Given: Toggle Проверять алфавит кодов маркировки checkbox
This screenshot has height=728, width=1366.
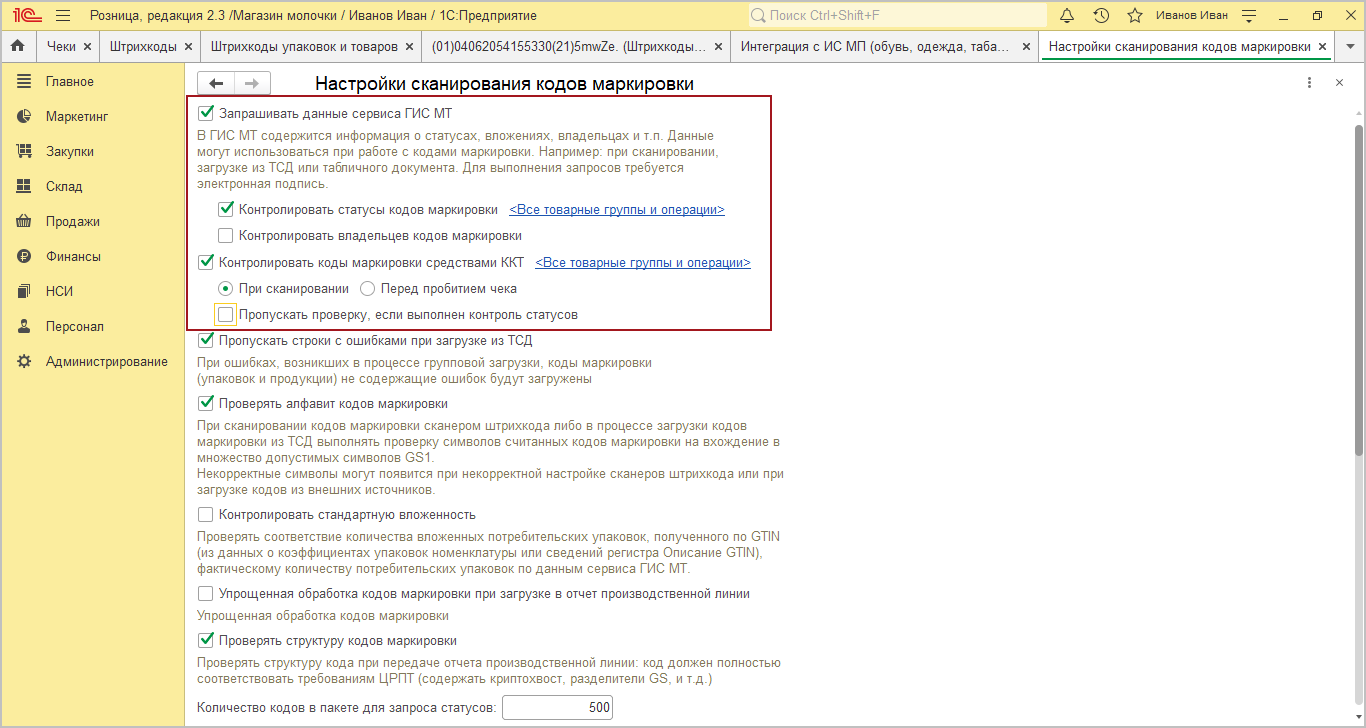Looking at the screenshot, I should [207, 403].
